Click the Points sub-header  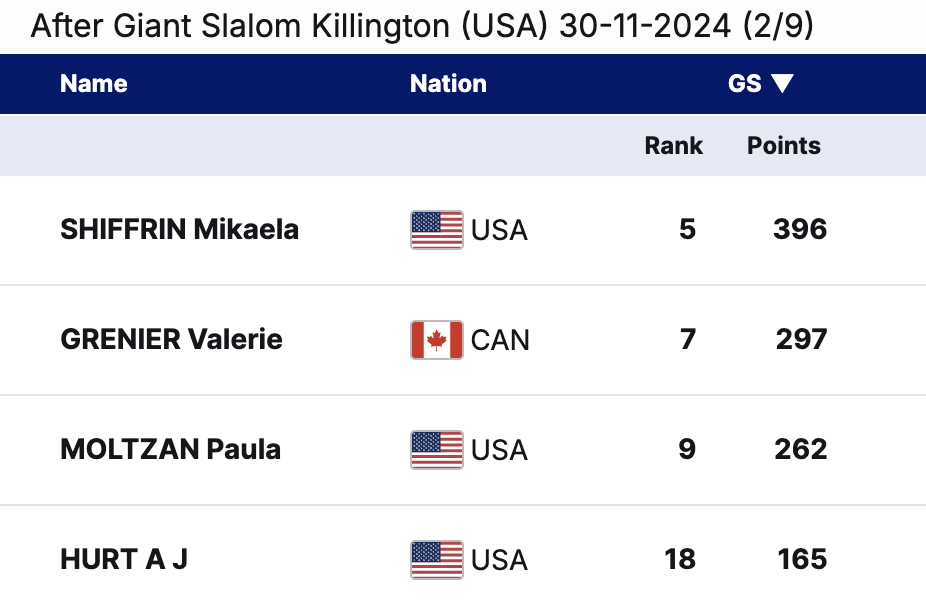point(784,146)
